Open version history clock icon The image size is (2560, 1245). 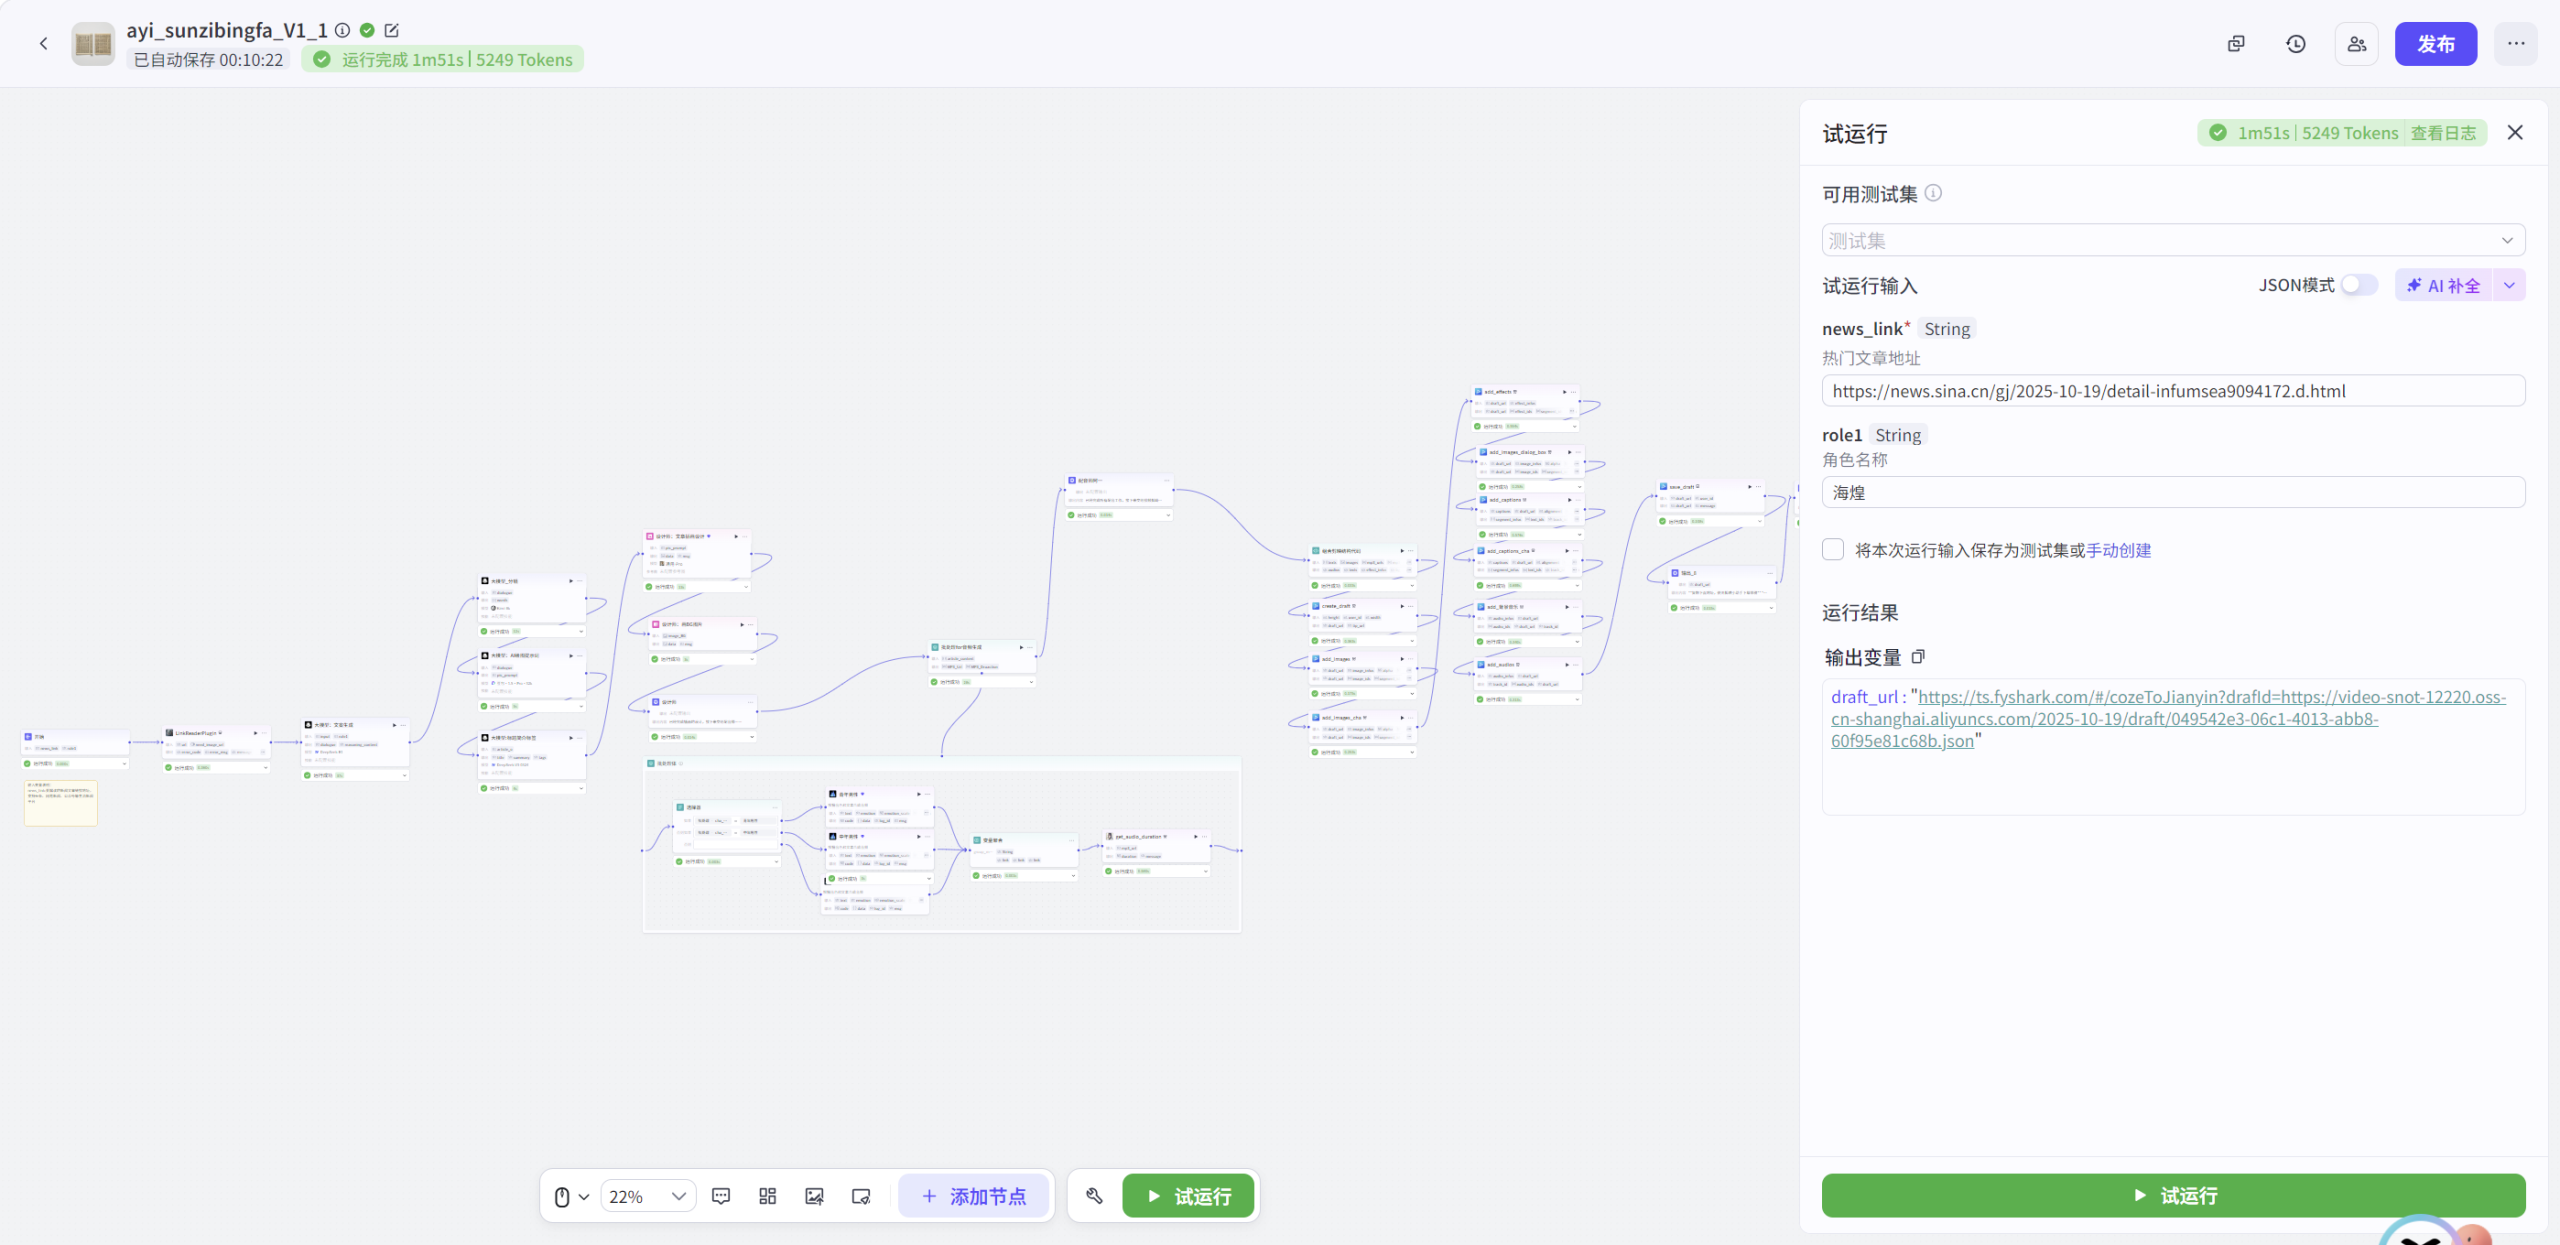(2296, 44)
